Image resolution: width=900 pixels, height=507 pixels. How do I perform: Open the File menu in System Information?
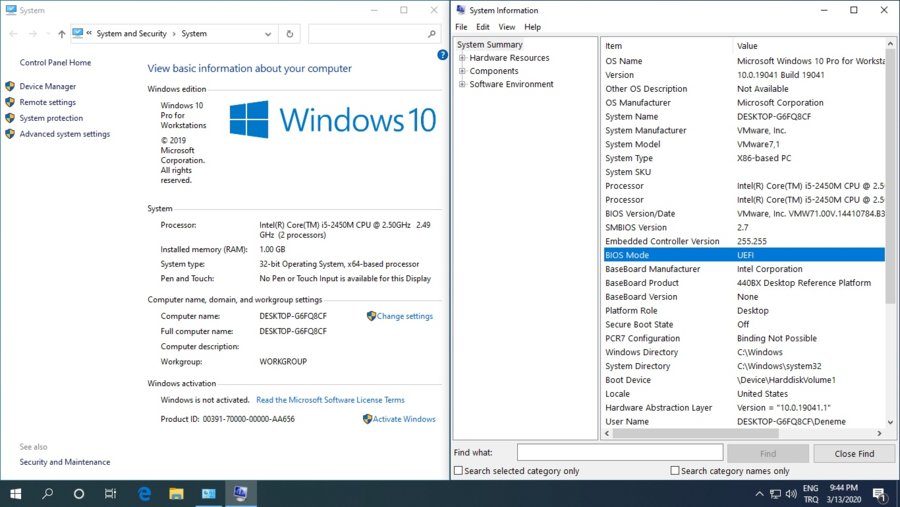(461, 27)
